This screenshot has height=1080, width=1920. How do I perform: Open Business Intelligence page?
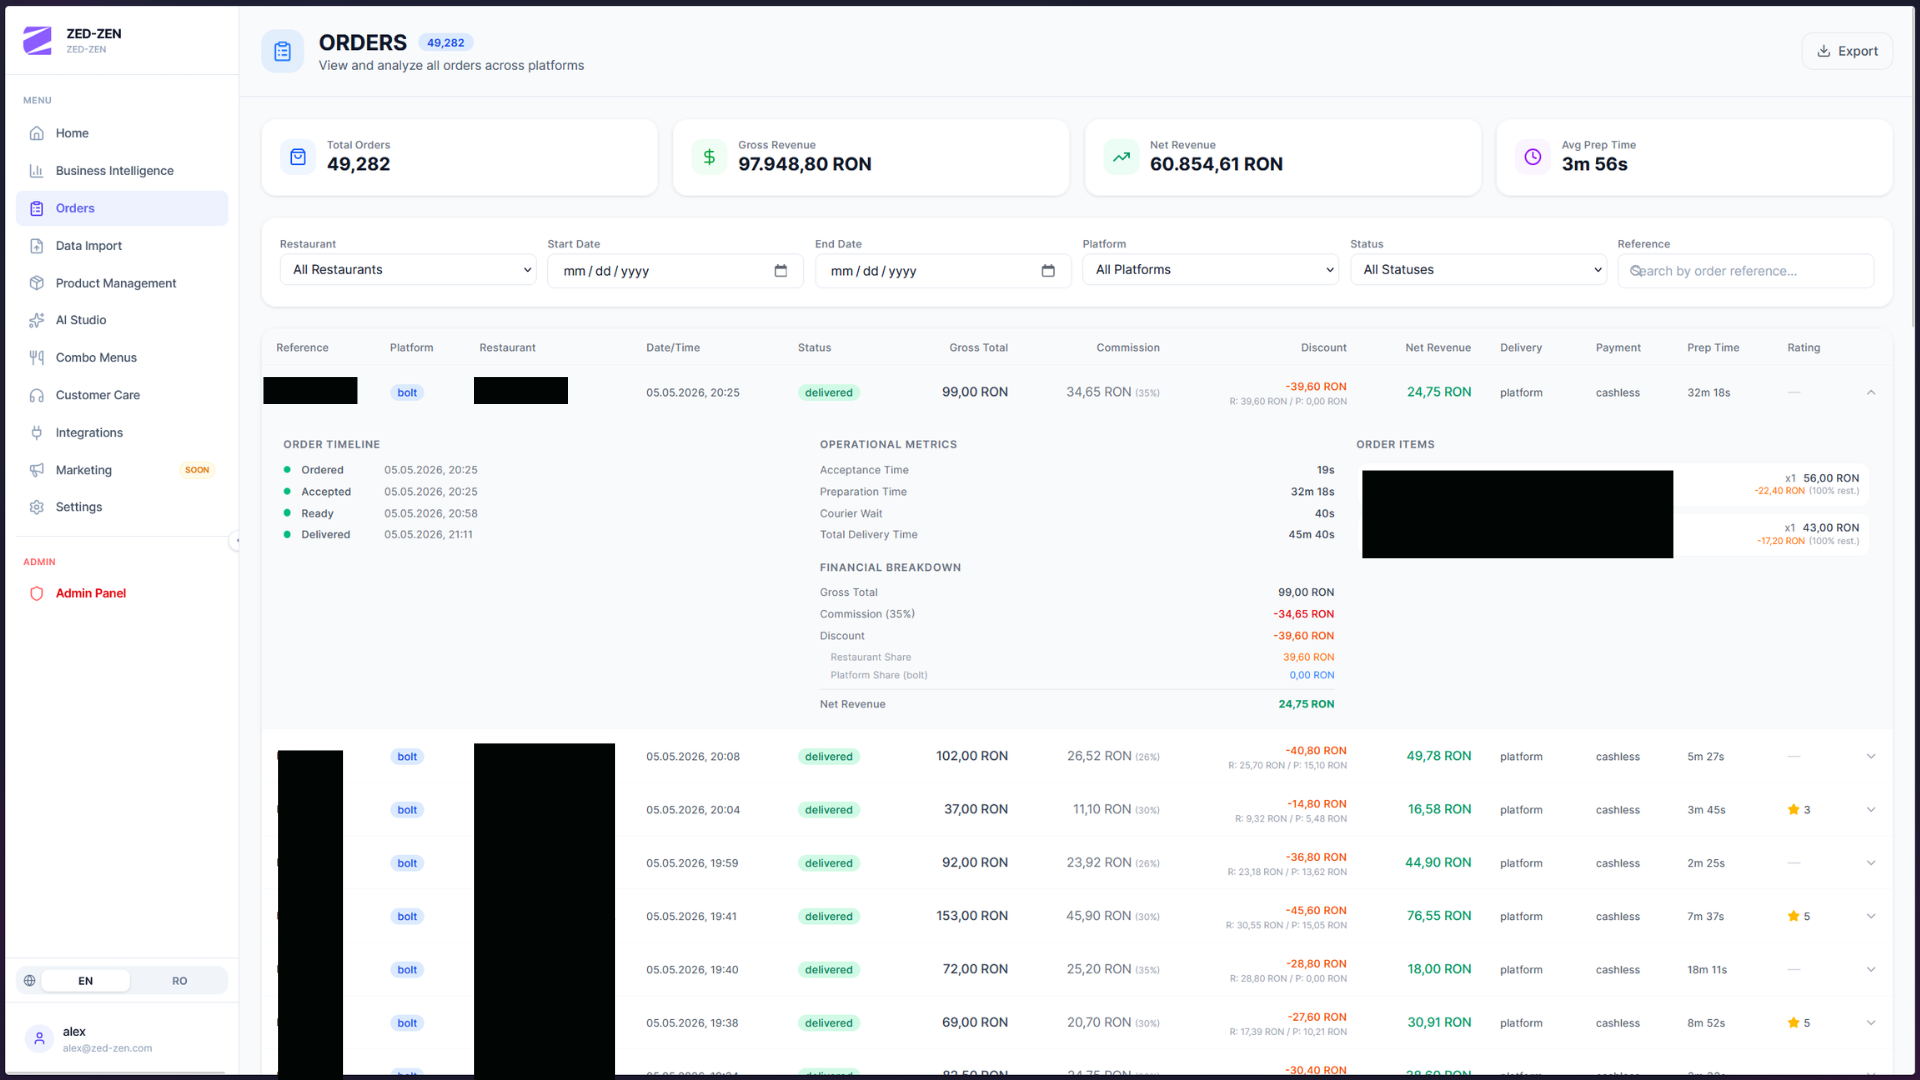click(121, 171)
